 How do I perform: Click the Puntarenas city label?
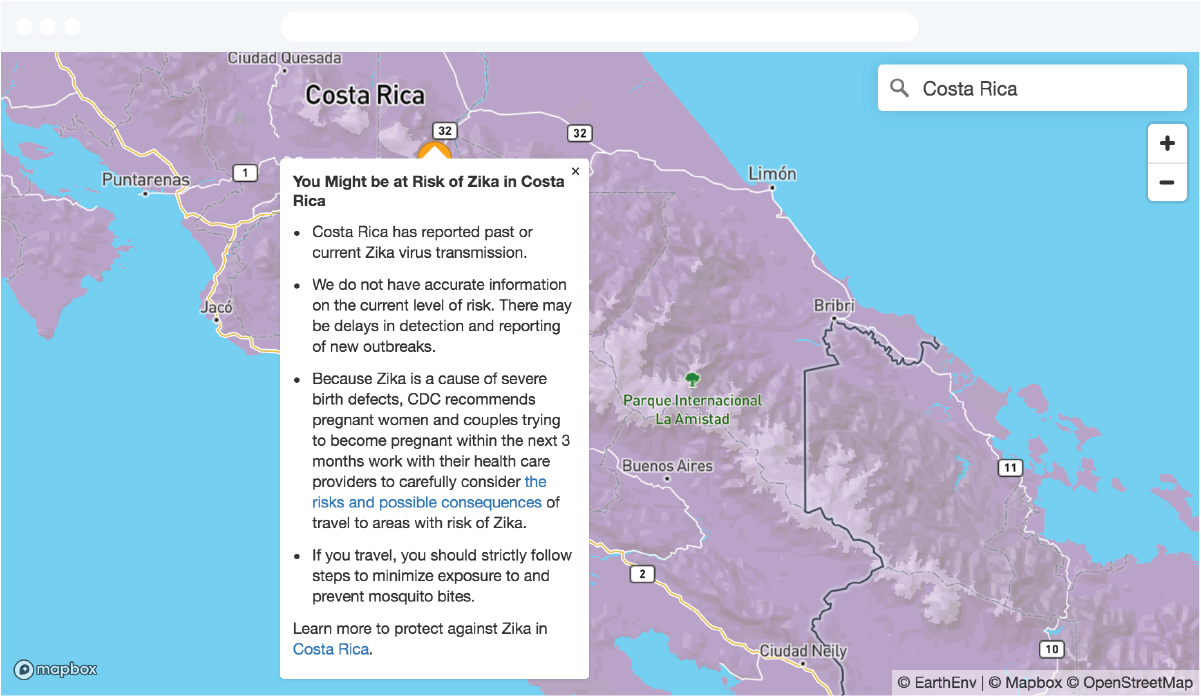coord(145,180)
